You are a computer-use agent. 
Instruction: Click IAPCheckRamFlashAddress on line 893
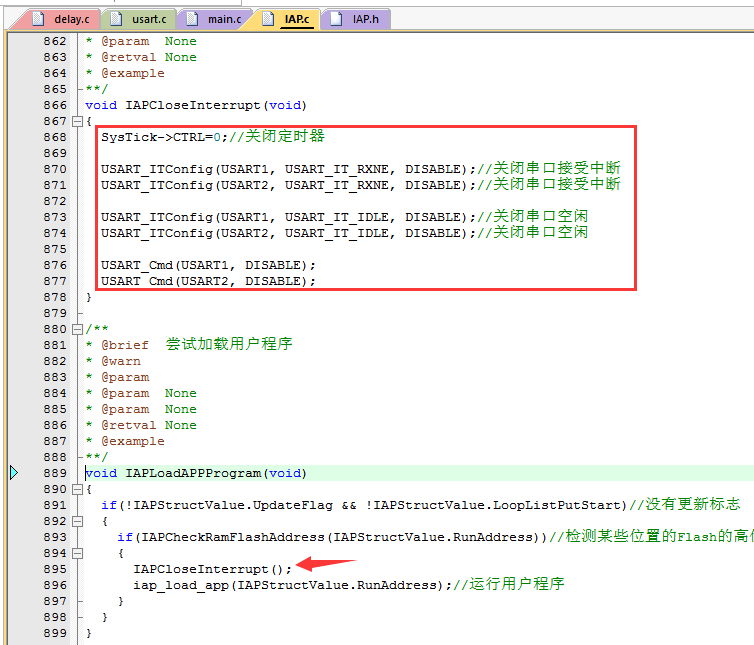pyautogui.click(x=233, y=537)
